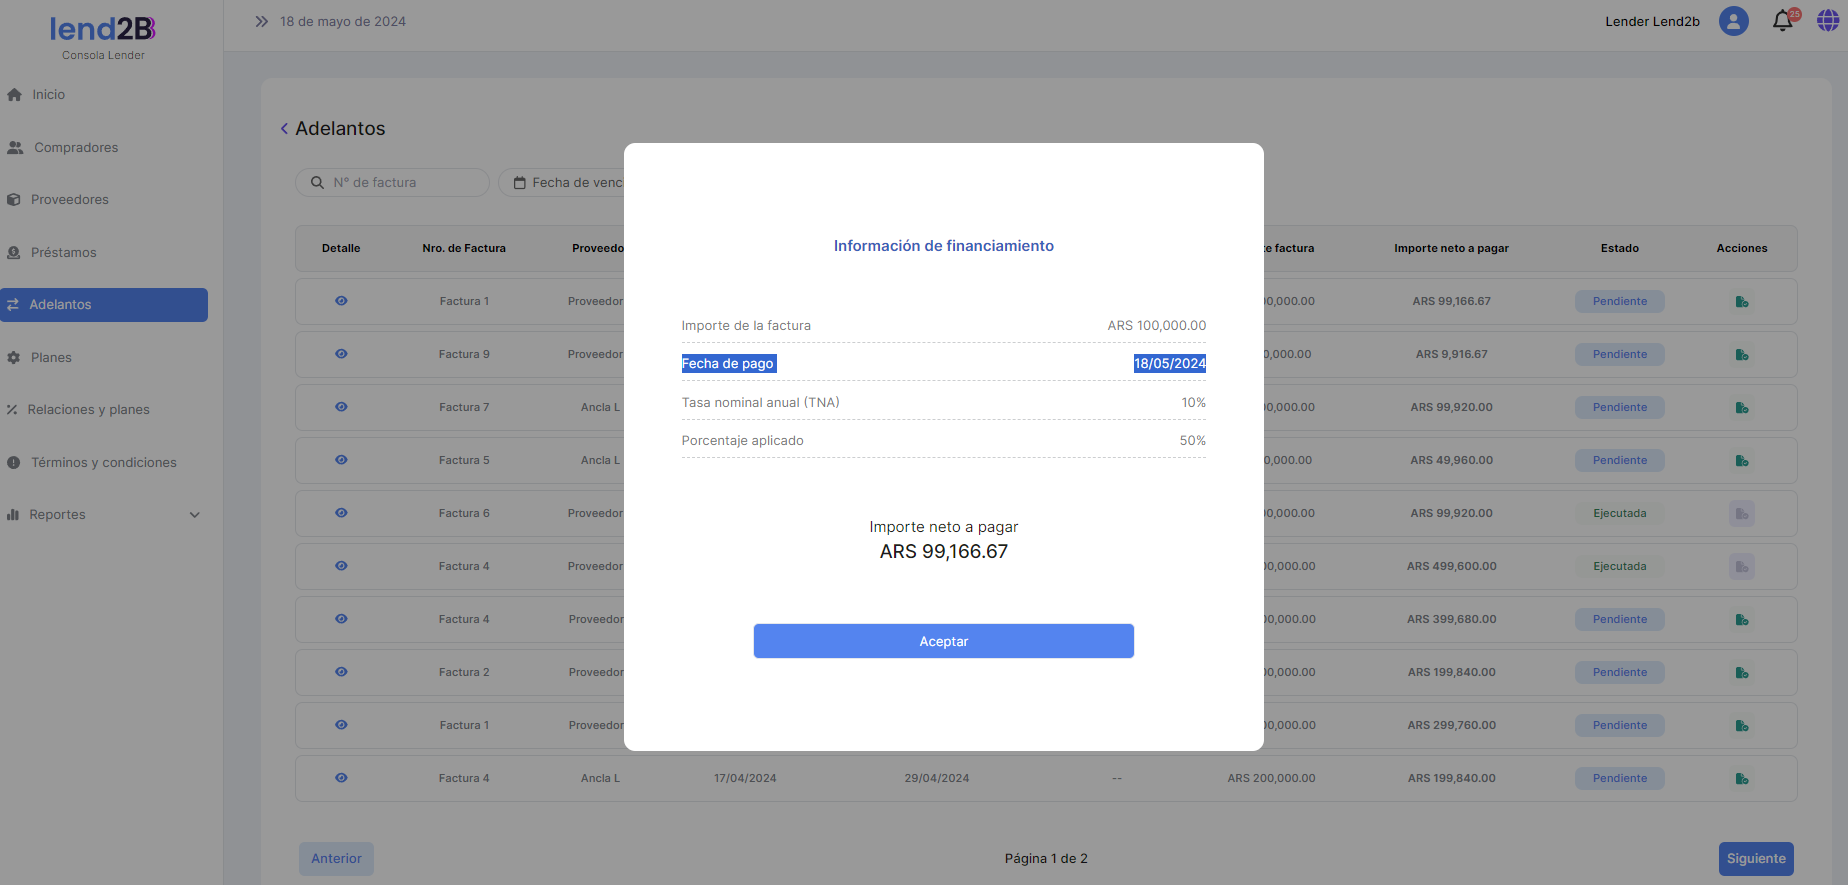1848x885 pixels.
Task: Toggle detail eye icon for Factura 2
Action: pyautogui.click(x=341, y=672)
